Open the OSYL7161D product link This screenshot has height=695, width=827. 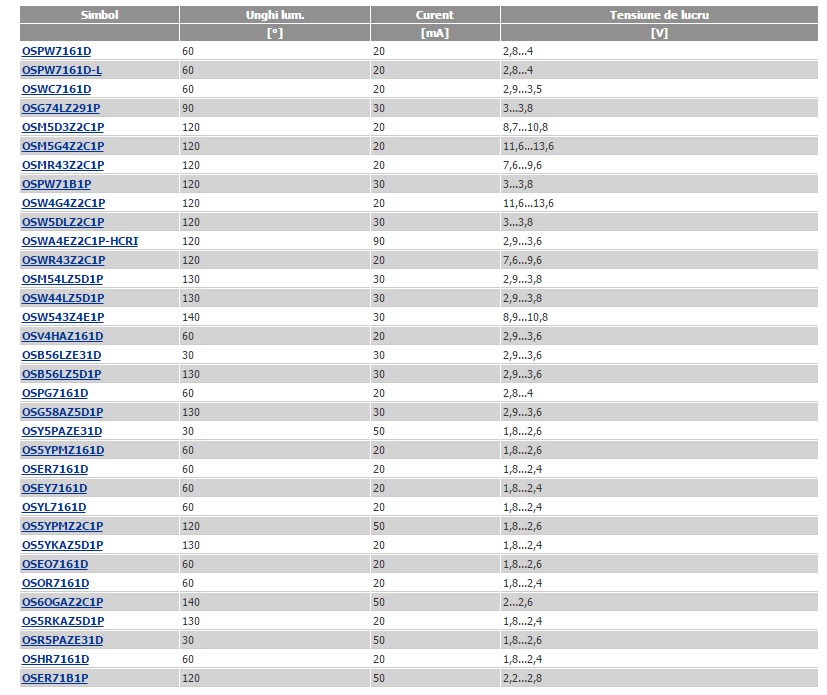tap(54, 507)
